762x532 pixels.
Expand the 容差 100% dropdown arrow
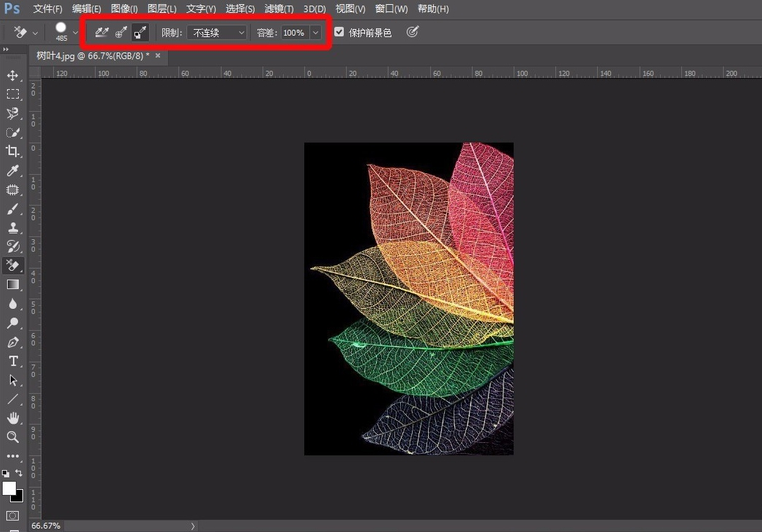coord(316,32)
